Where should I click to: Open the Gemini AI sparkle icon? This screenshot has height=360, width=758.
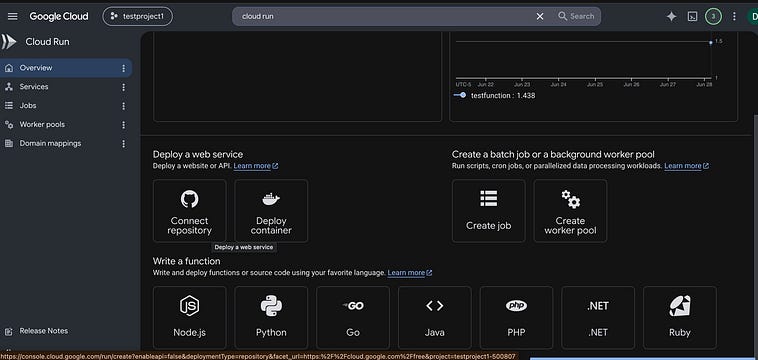(671, 16)
